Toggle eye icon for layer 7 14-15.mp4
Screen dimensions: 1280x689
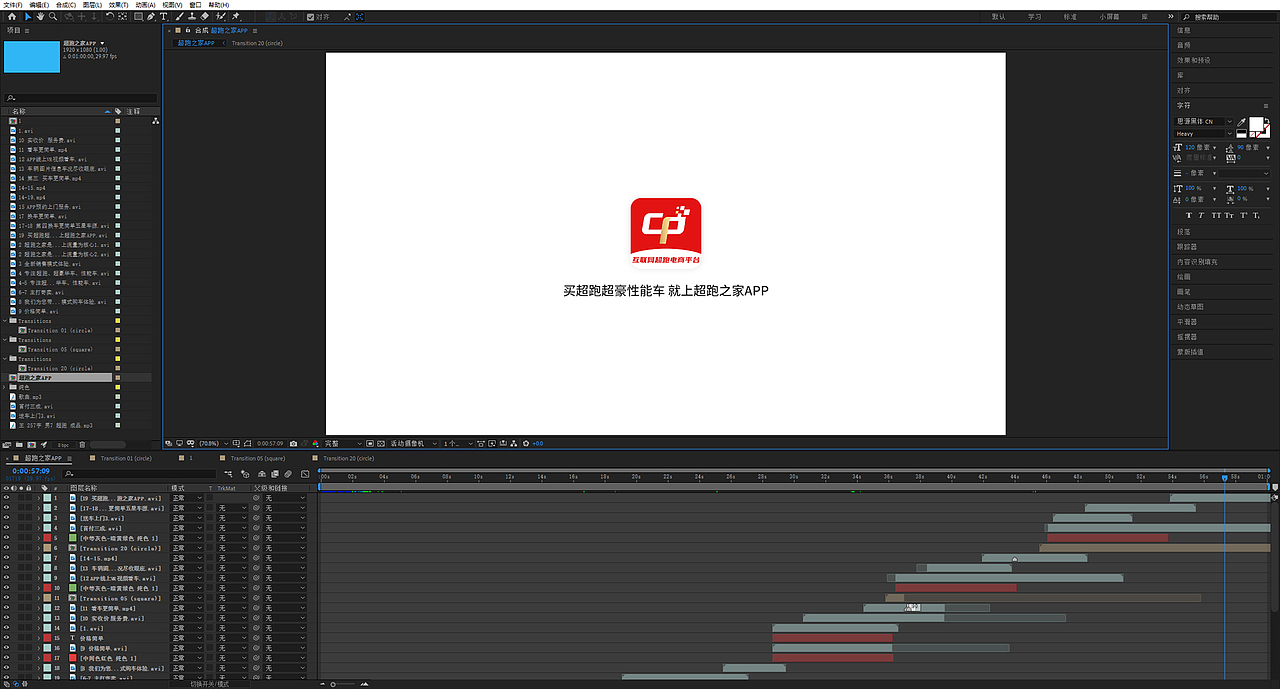[x=6, y=558]
